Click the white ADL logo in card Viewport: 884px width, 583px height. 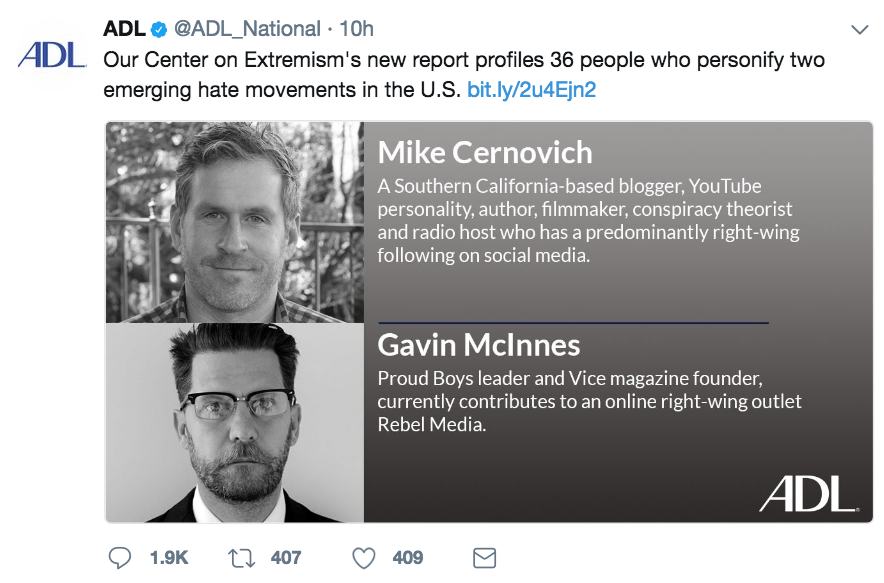click(807, 493)
